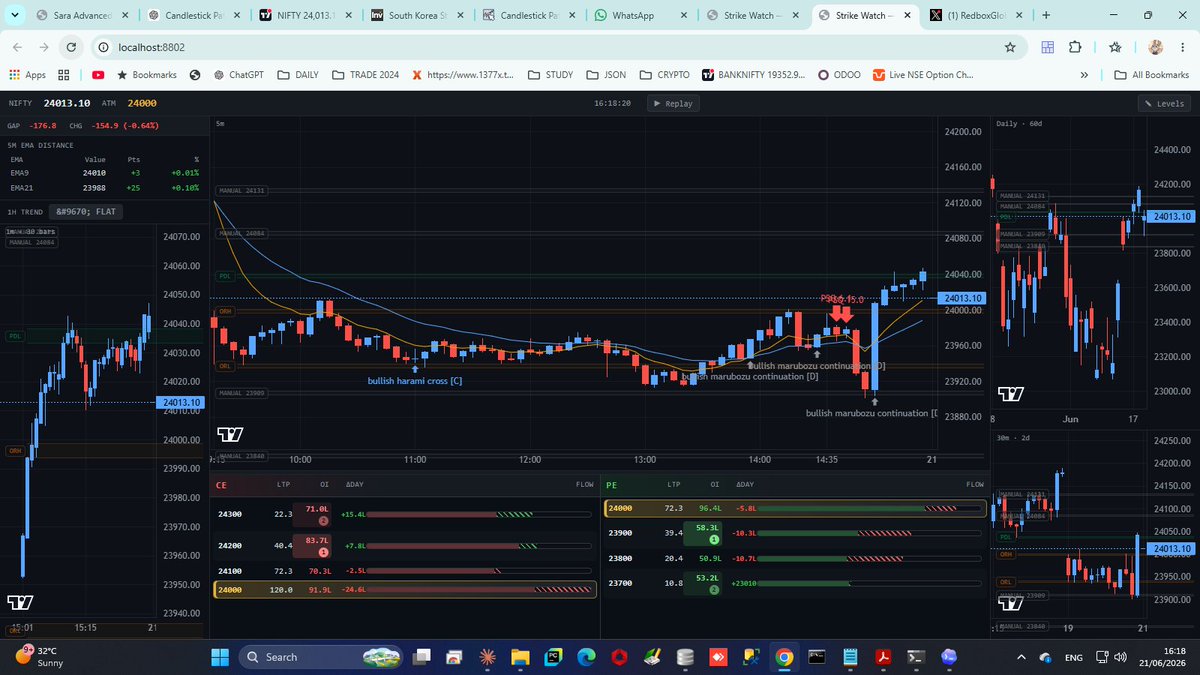
Task: Open the STUDY bookmarks folder
Action: coord(551,75)
